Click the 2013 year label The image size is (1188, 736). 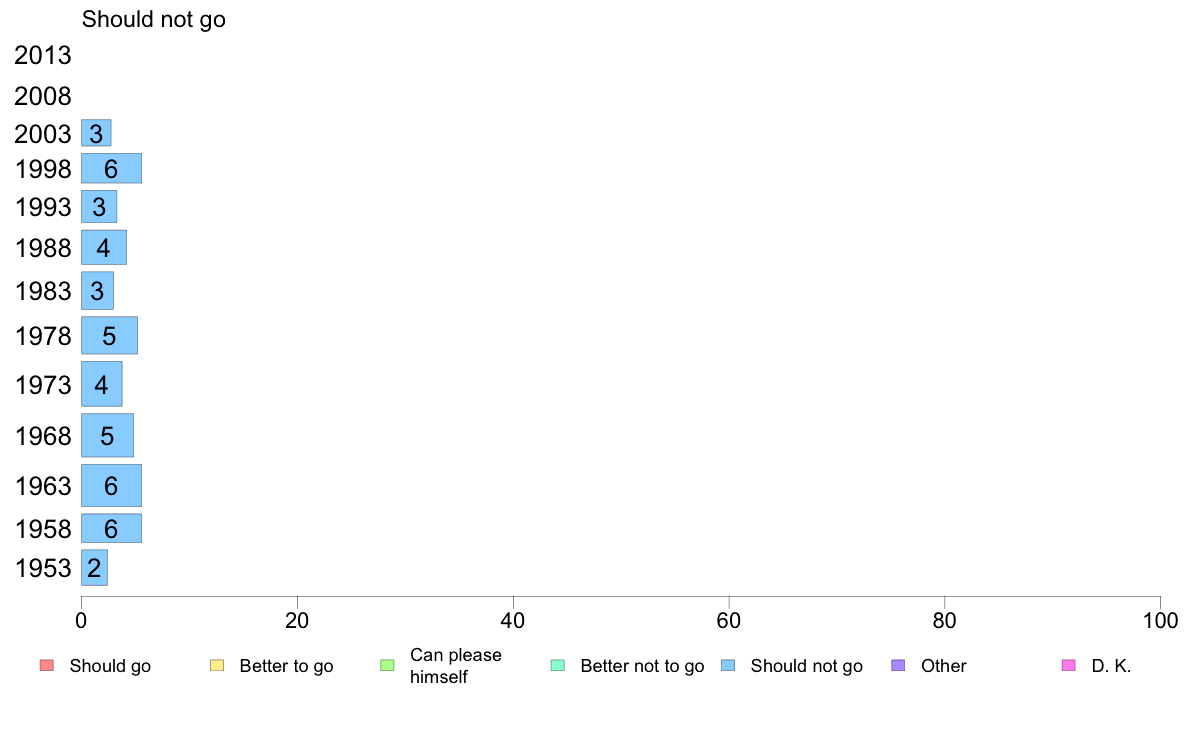pyautogui.click(x=42, y=55)
